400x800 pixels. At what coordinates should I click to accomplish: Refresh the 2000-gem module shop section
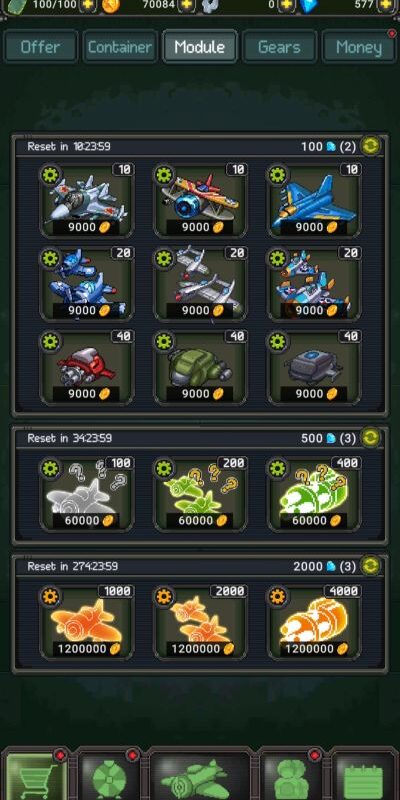370,566
